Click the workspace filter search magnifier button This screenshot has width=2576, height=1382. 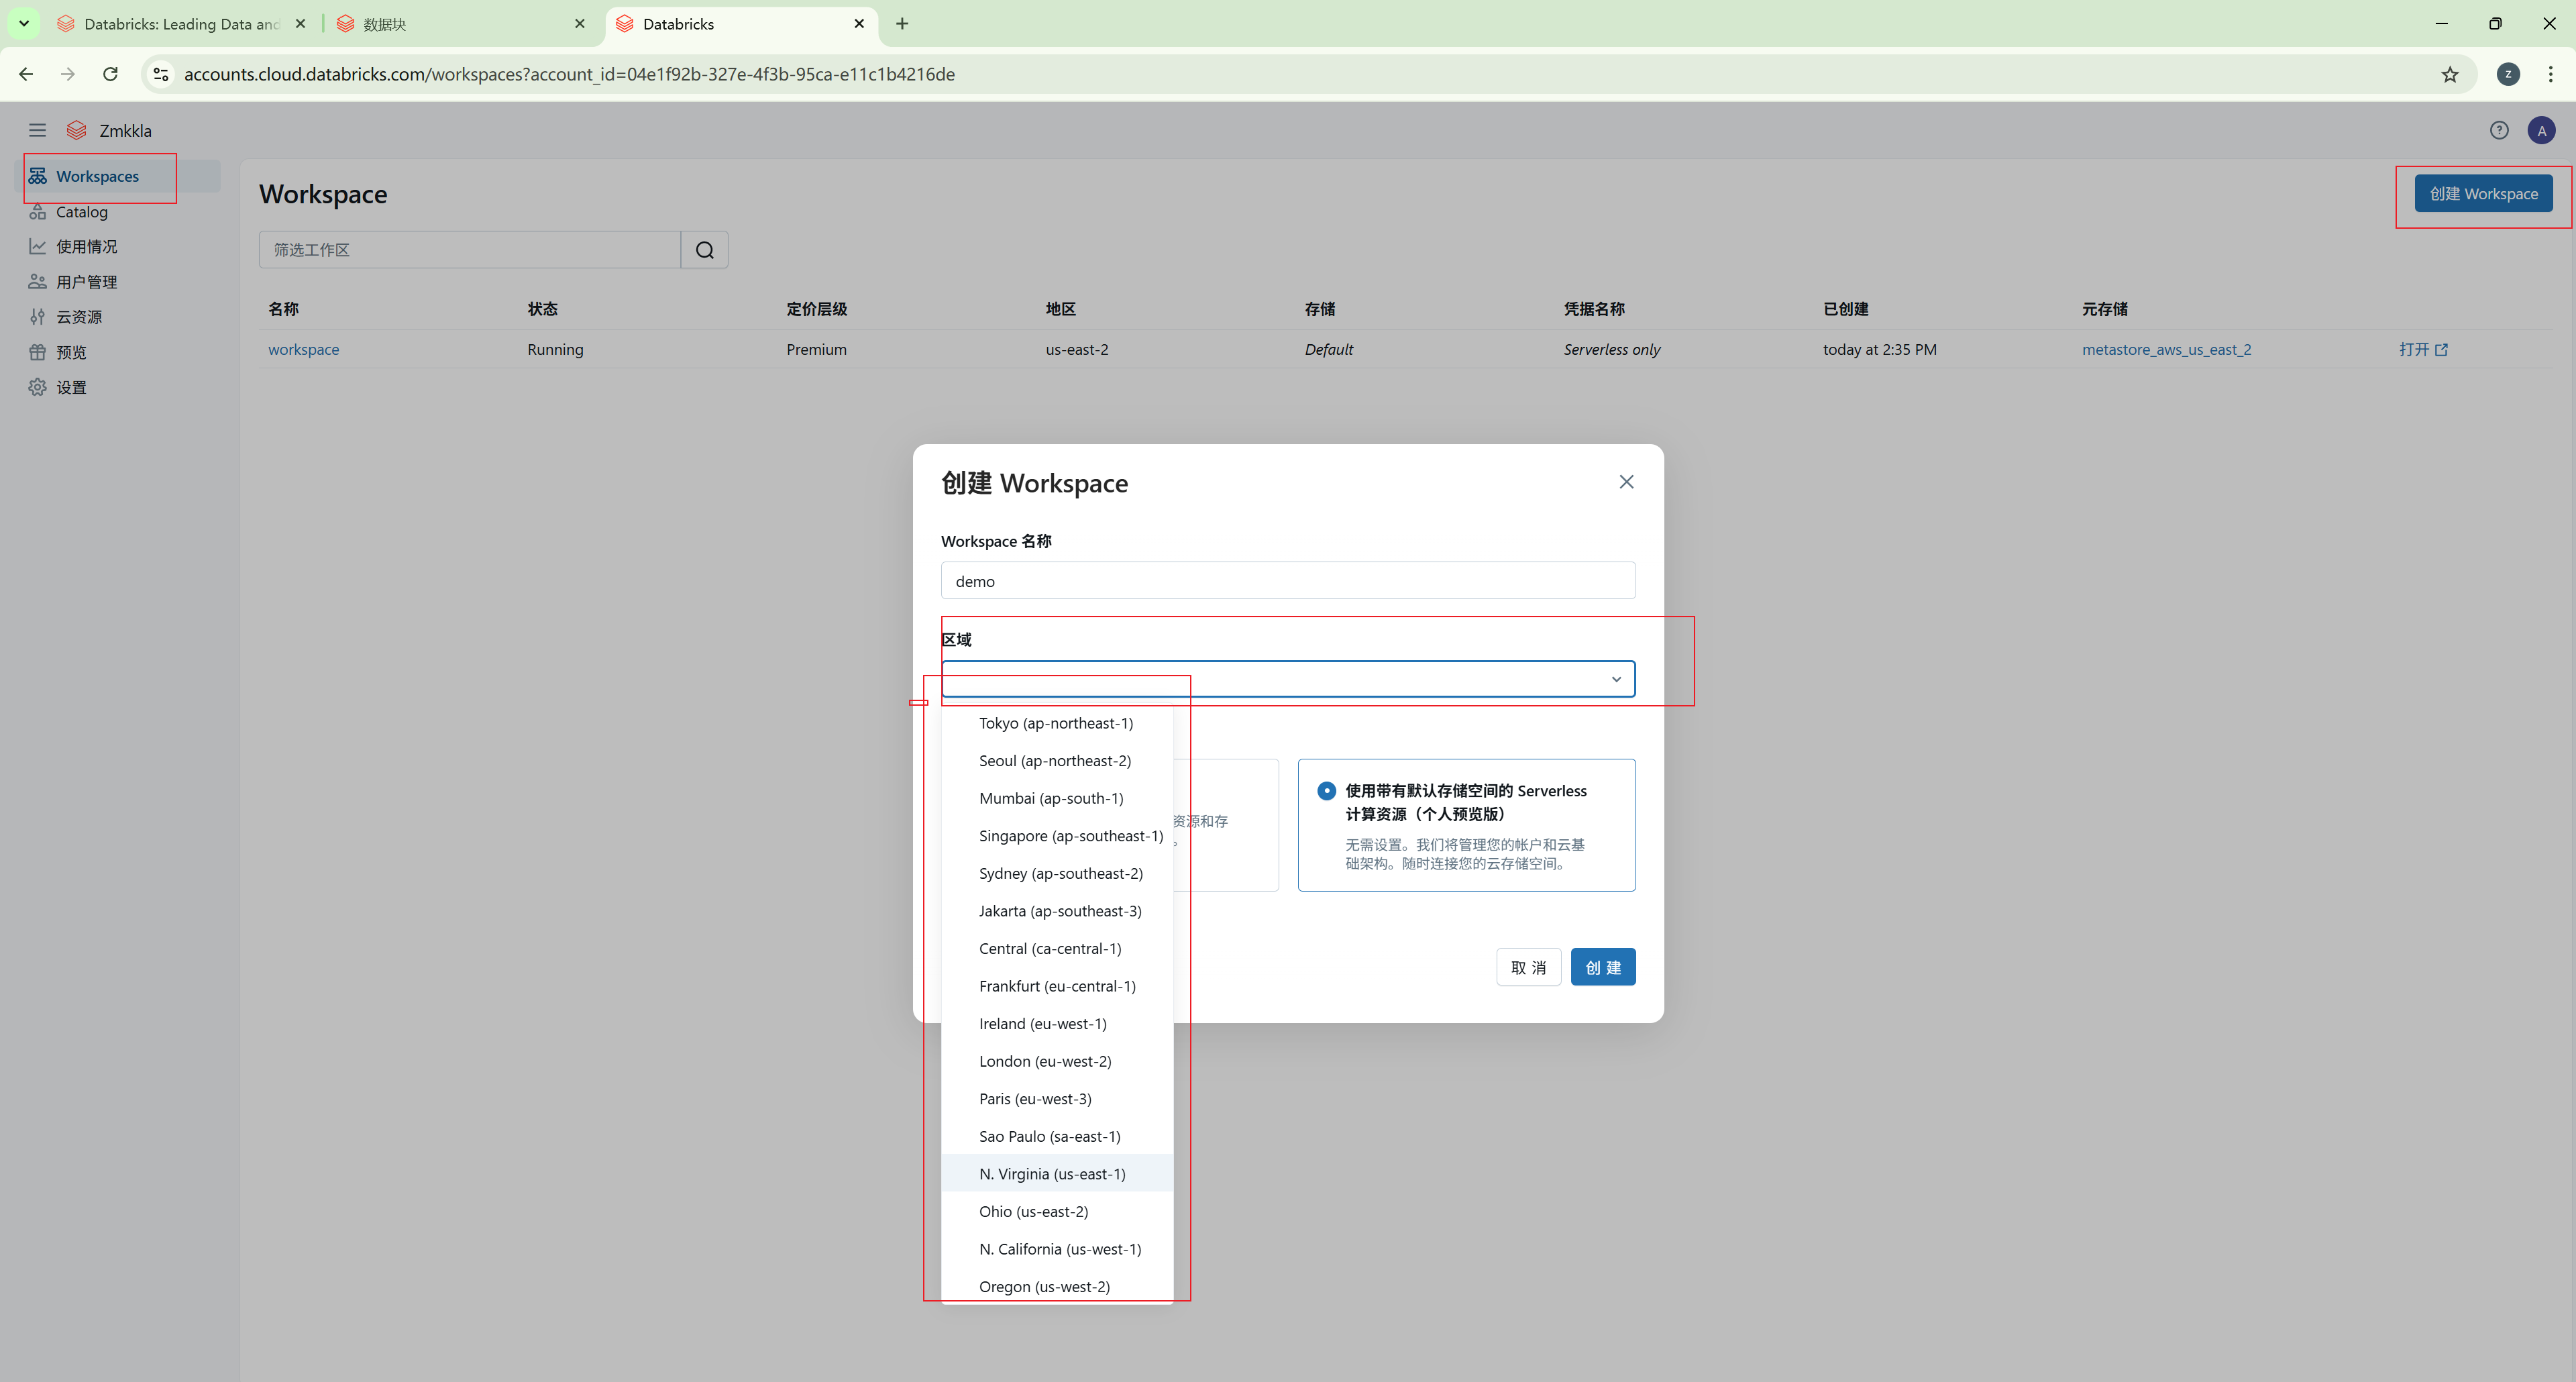click(x=705, y=250)
